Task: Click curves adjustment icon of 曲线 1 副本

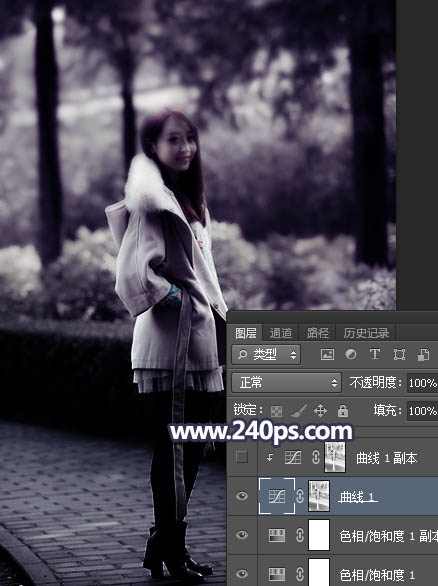Action: [x=293, y=457]
